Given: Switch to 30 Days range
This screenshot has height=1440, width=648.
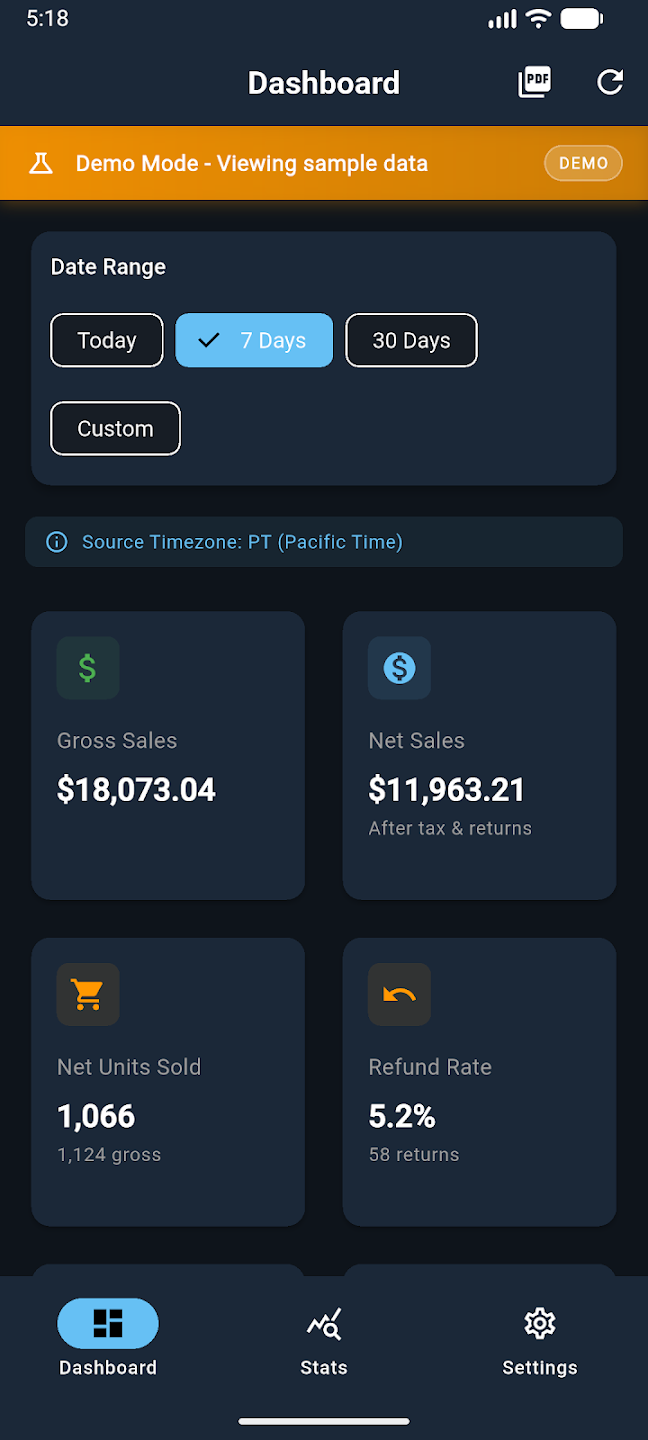Looking at the screenshot, I should 411,340.
